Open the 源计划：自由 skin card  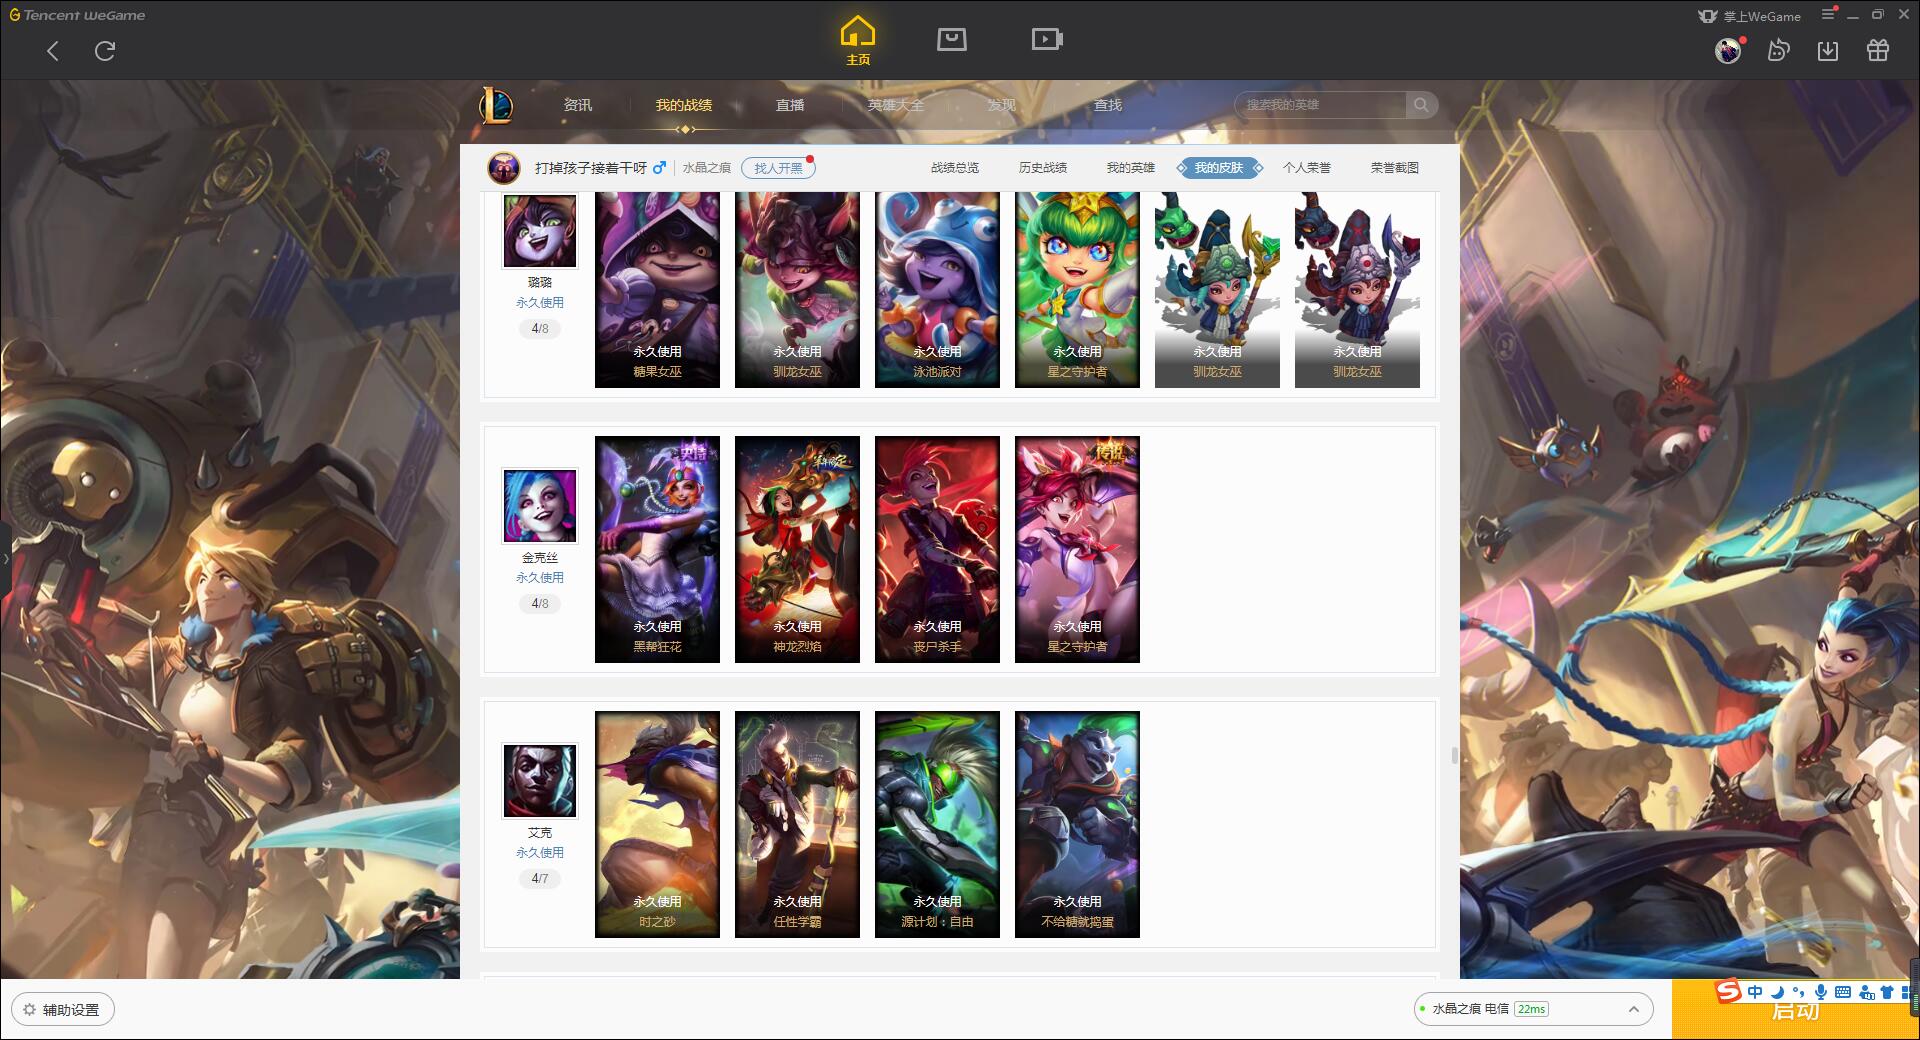(x=937, y=824)
